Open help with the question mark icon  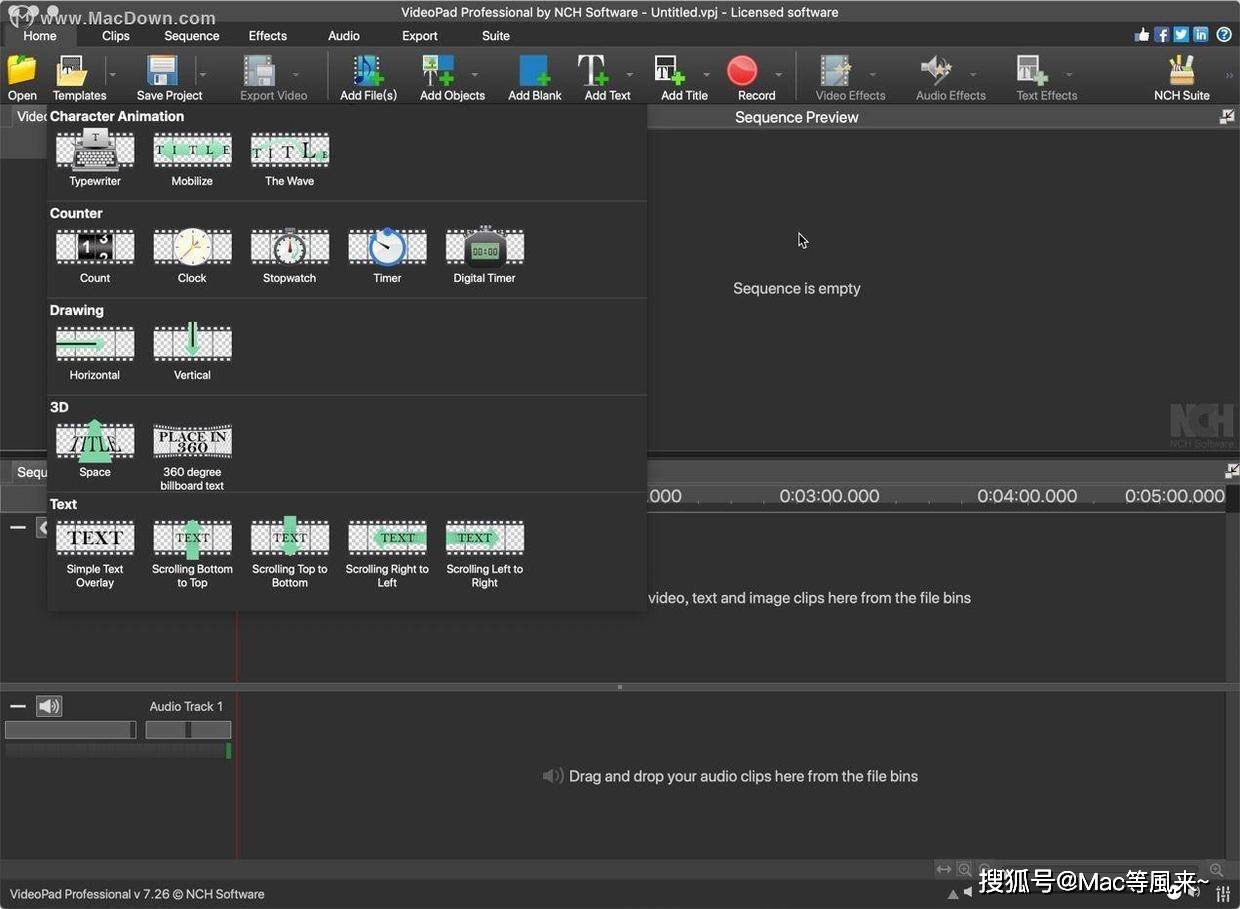(x=1224, y=35)
